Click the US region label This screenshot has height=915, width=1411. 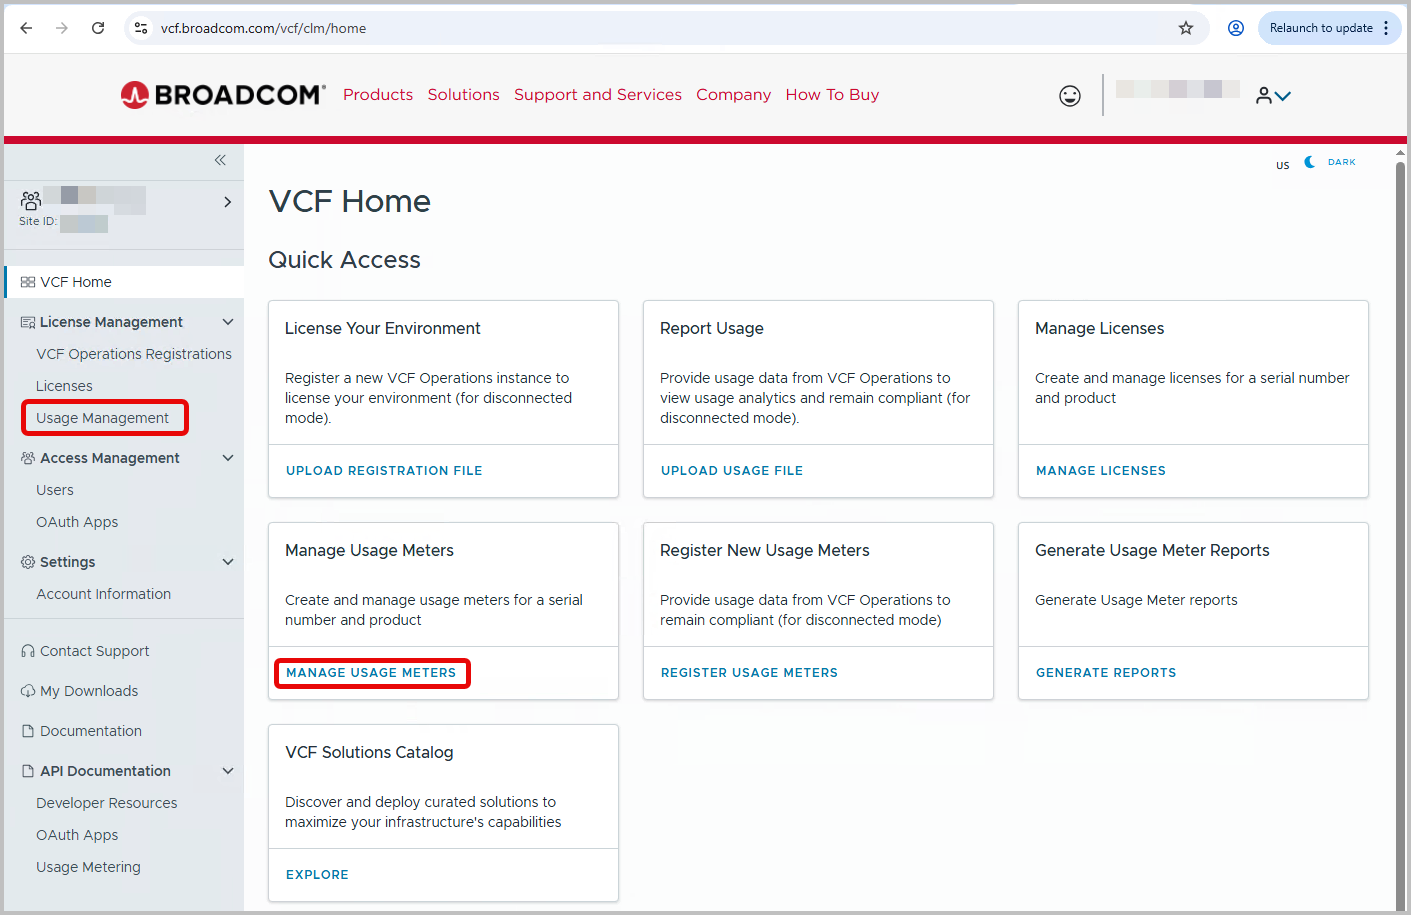[x=1283, y=165]
